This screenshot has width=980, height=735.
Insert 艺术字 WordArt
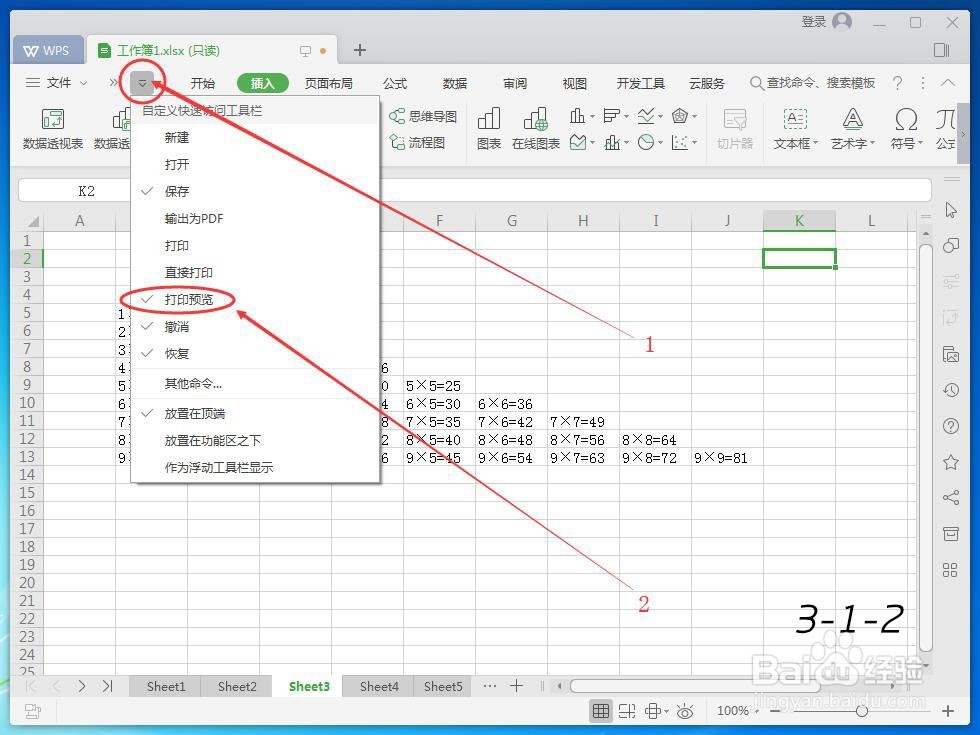point(852,130)
